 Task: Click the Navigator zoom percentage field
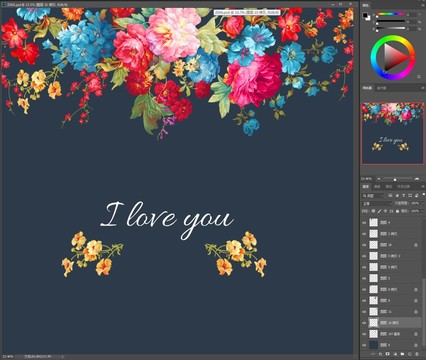[x=366, y=179]
